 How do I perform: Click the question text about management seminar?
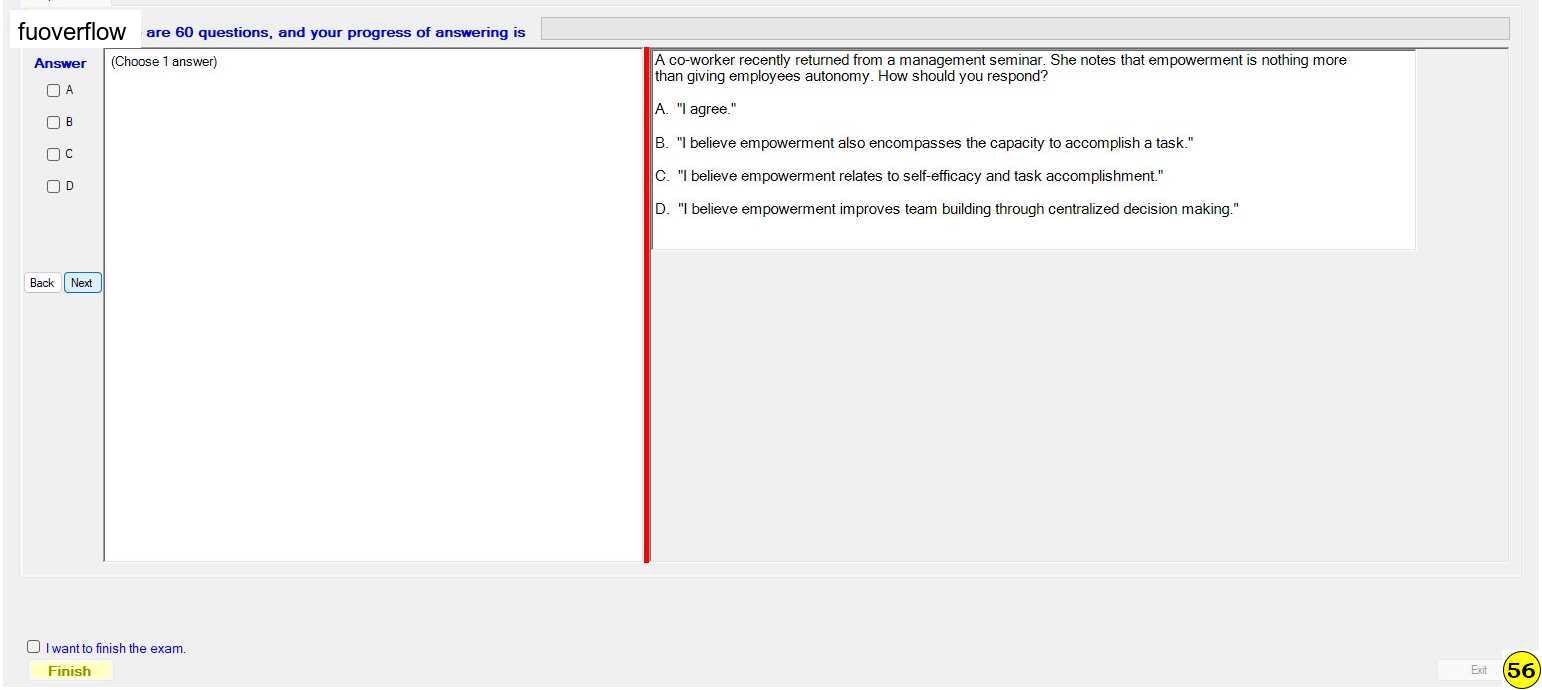pyautogui.click(x=1000, y=68)
